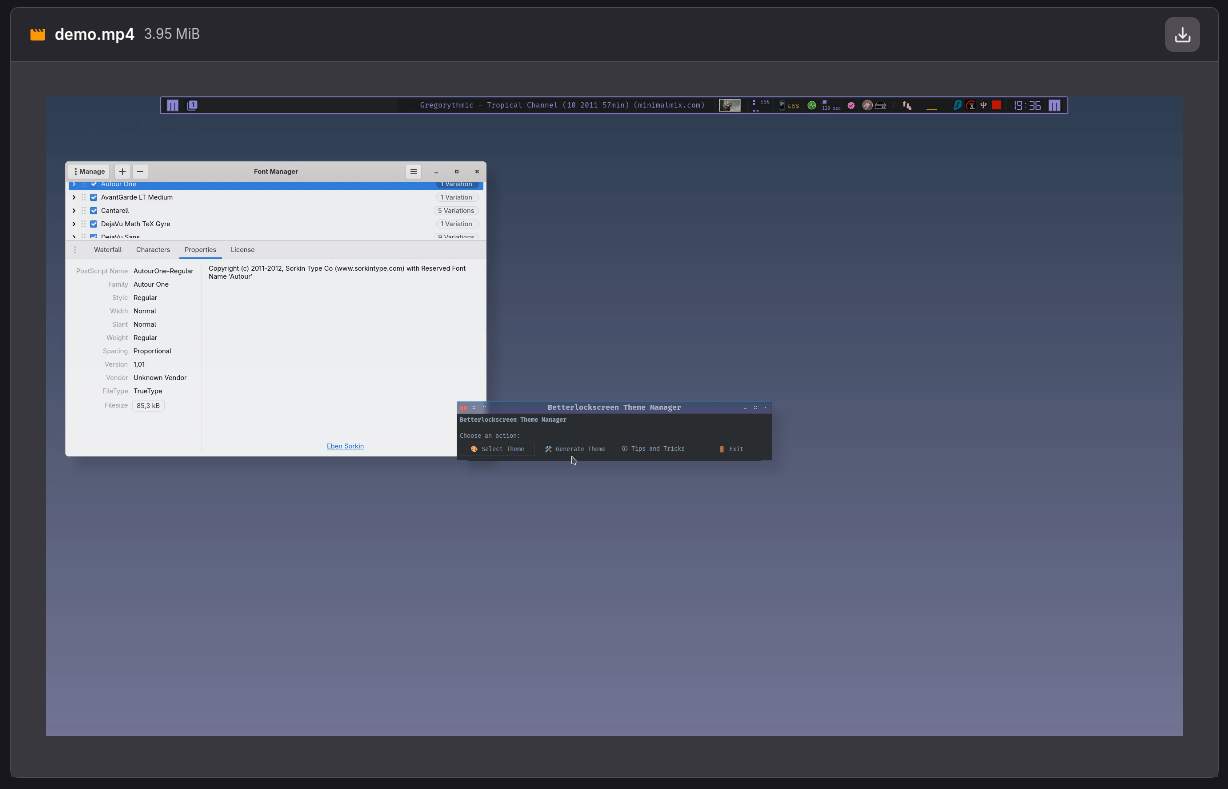Click the minus icon to remove fonts

click(140, 172)
